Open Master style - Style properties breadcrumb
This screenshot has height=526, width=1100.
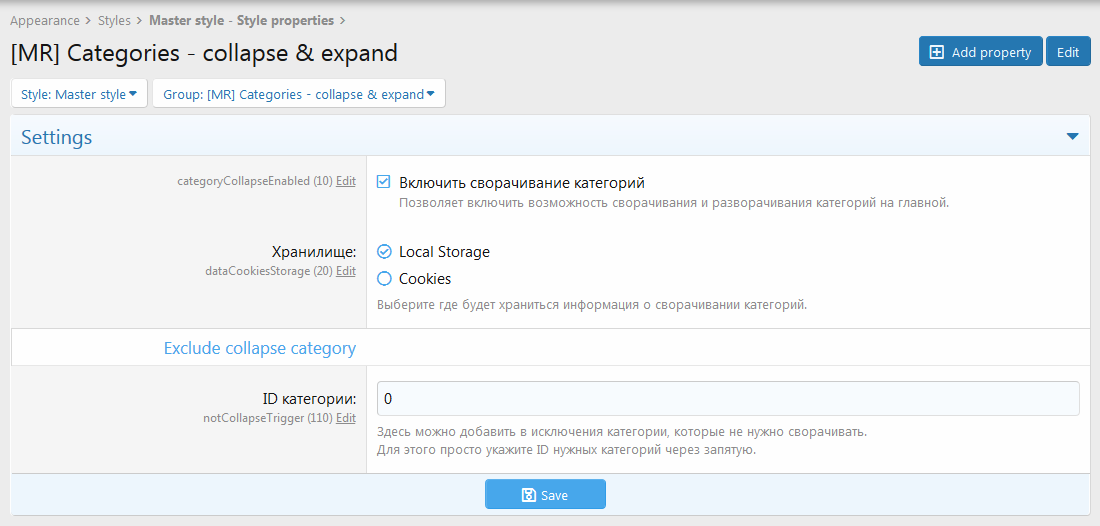241,20
